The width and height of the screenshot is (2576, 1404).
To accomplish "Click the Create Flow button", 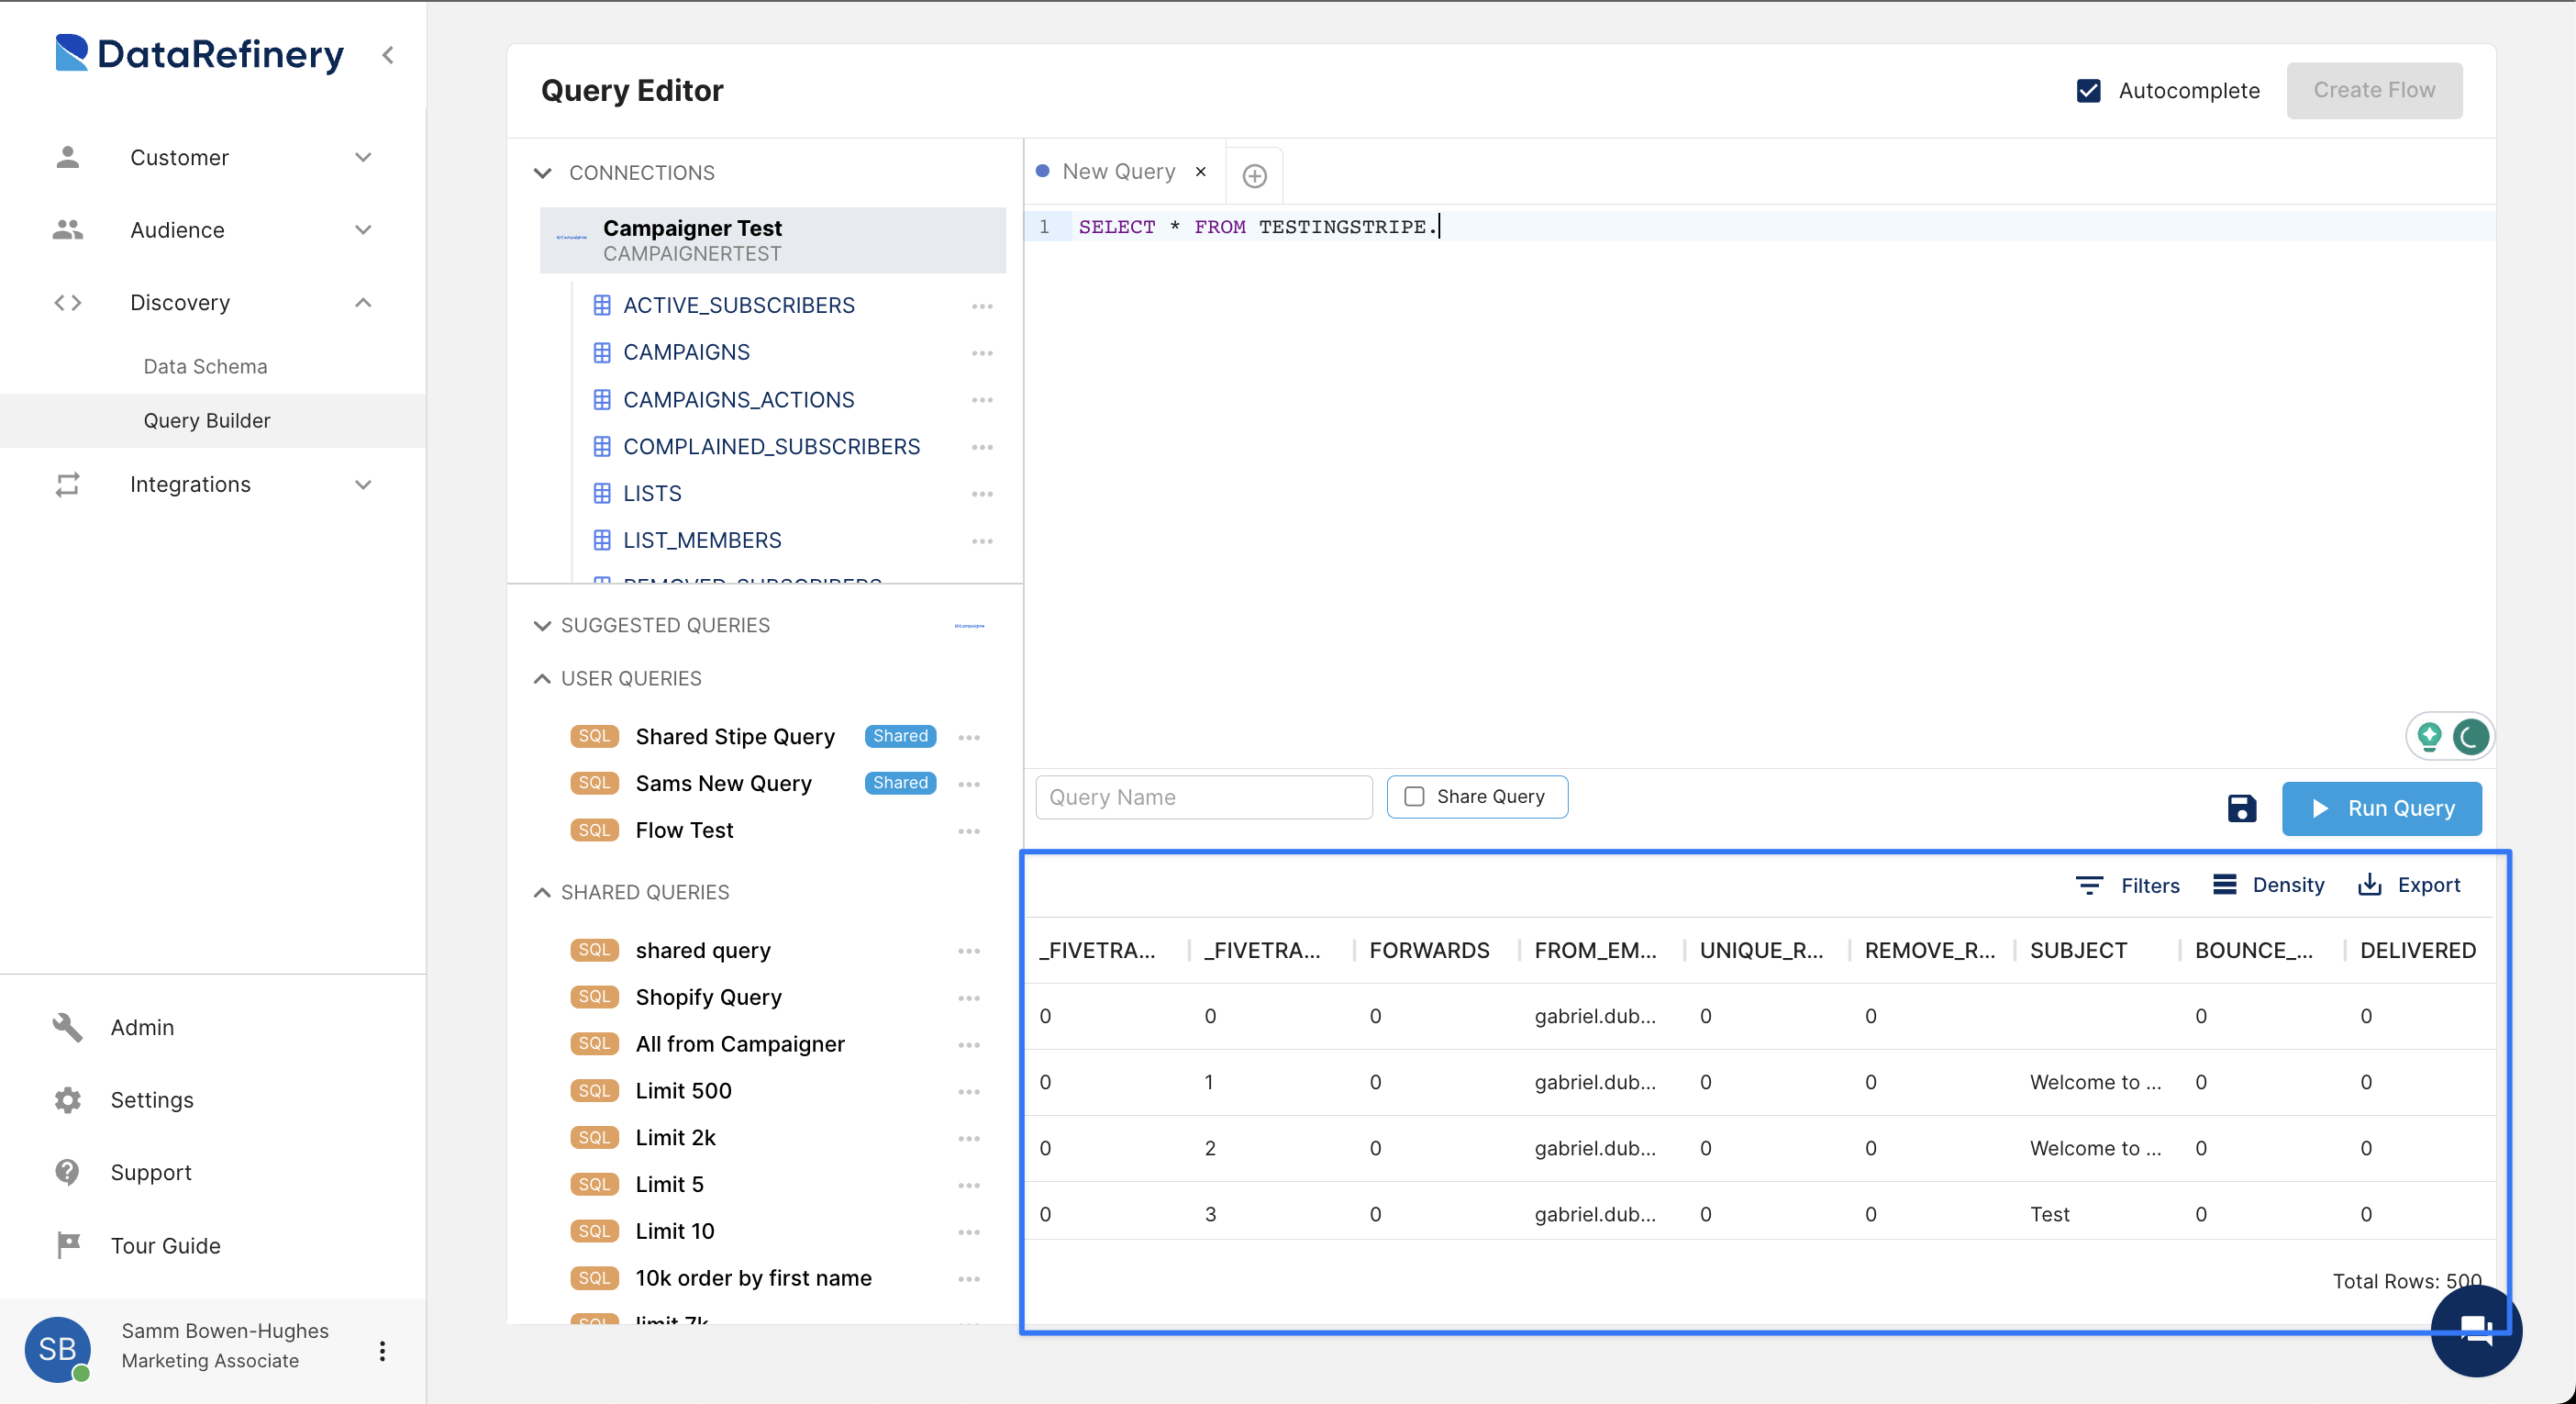I will tap(2374, 88).
